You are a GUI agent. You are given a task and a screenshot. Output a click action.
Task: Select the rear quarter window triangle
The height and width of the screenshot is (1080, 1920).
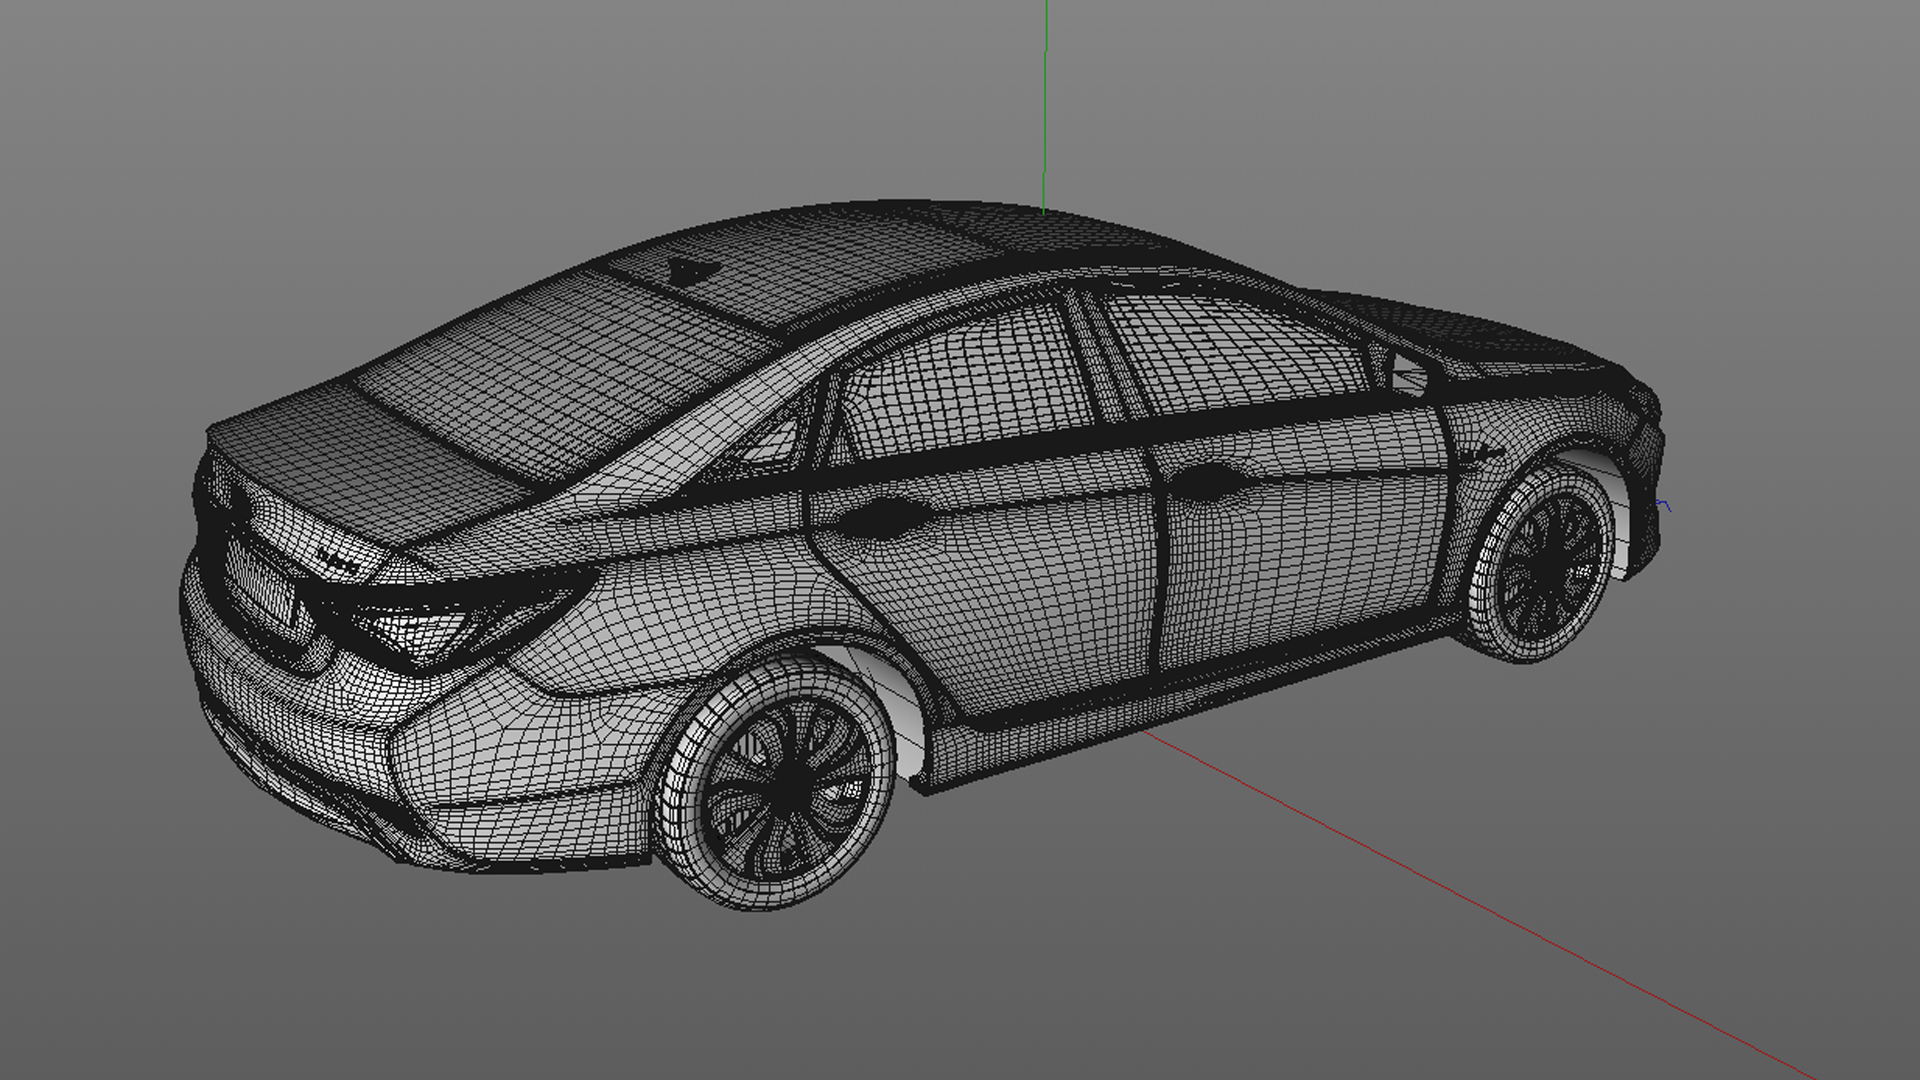click(x=778, y=442)
